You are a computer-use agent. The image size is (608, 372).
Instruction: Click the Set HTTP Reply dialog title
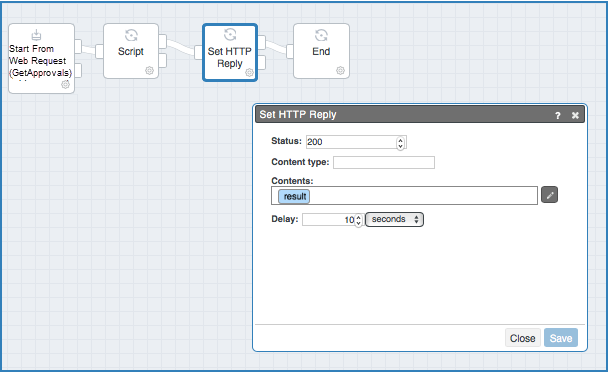coord(298,114)
